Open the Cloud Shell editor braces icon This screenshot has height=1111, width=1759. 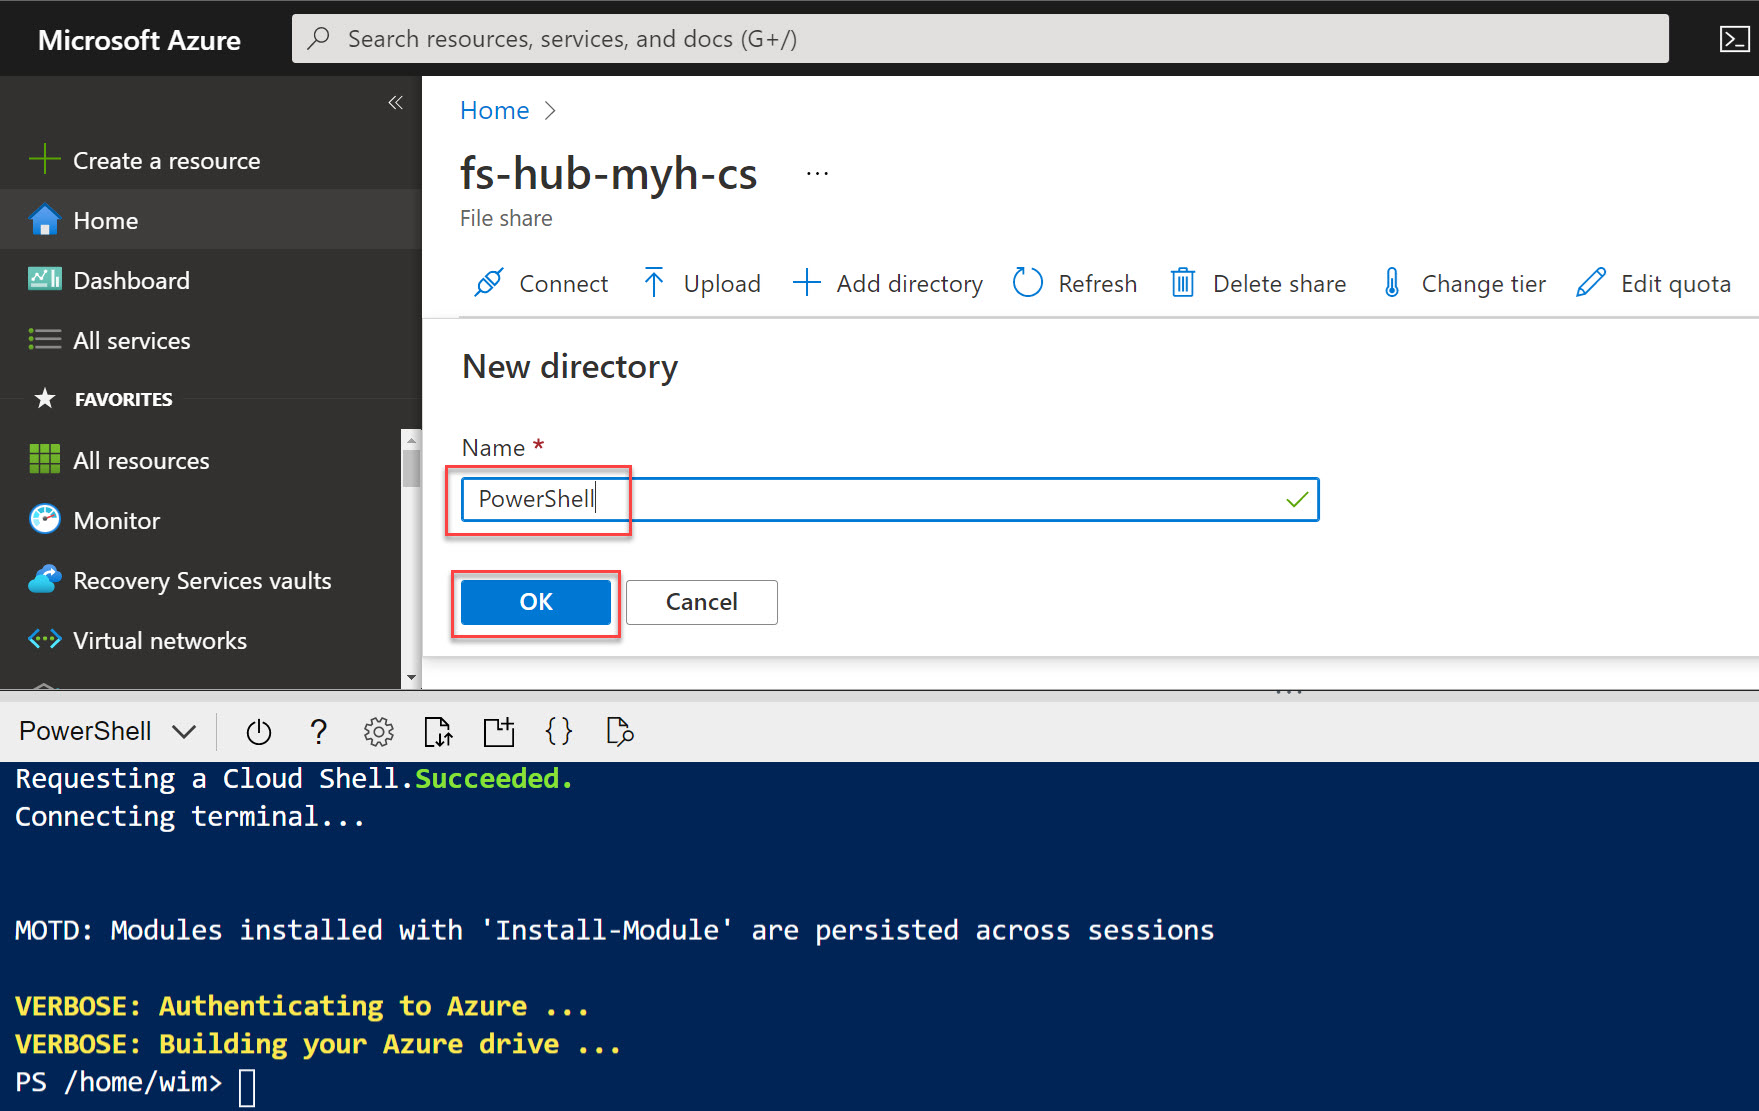pyautogui.click(x=559, y=732)
